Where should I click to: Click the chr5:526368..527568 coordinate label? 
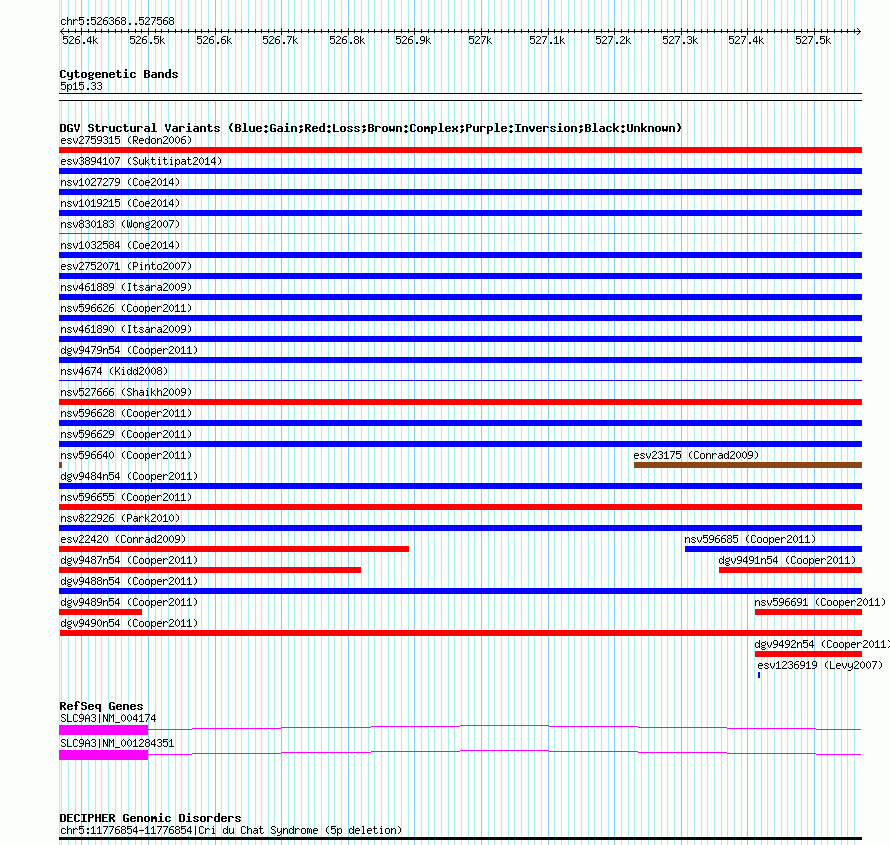(117, 21)
